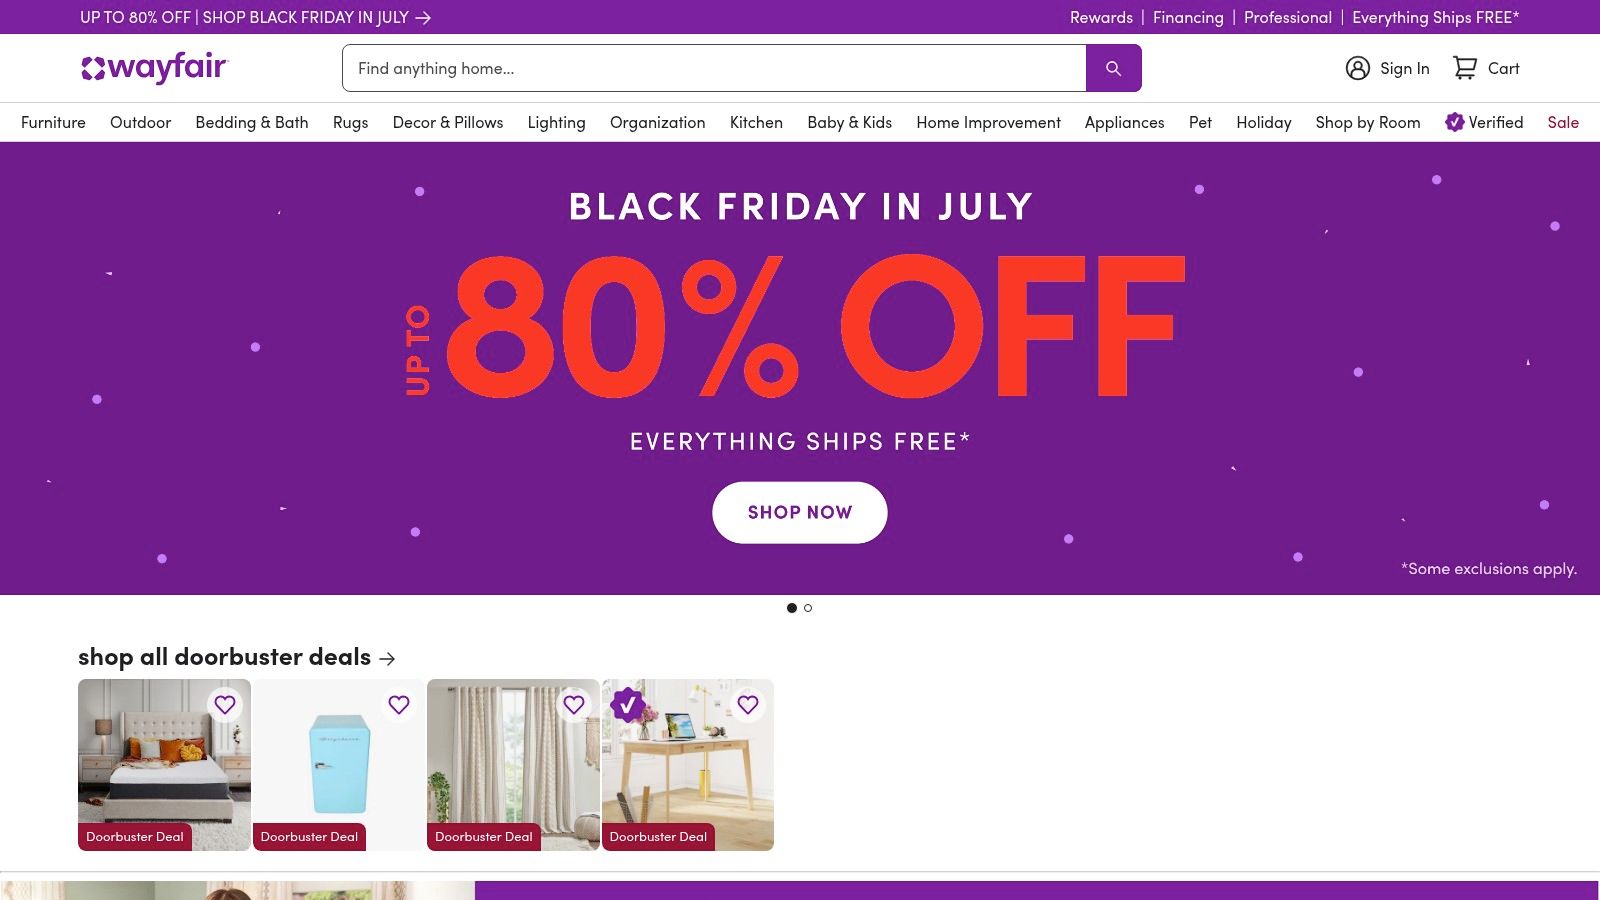Open the Cart

point(1486,68)
